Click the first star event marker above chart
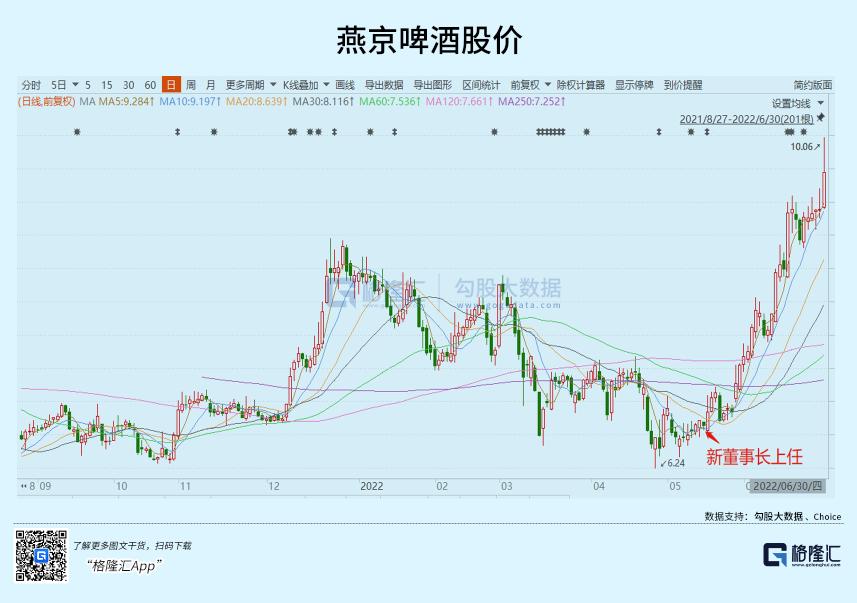Screen dimensions: 857x603 pyautogui.click(x=77, y=132)
